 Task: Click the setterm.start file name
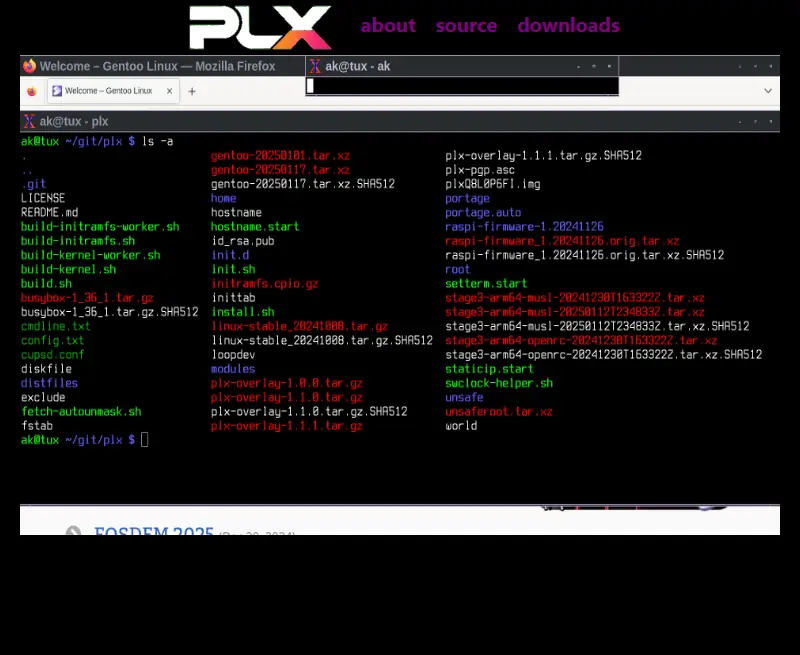click(x=486, y=284)
